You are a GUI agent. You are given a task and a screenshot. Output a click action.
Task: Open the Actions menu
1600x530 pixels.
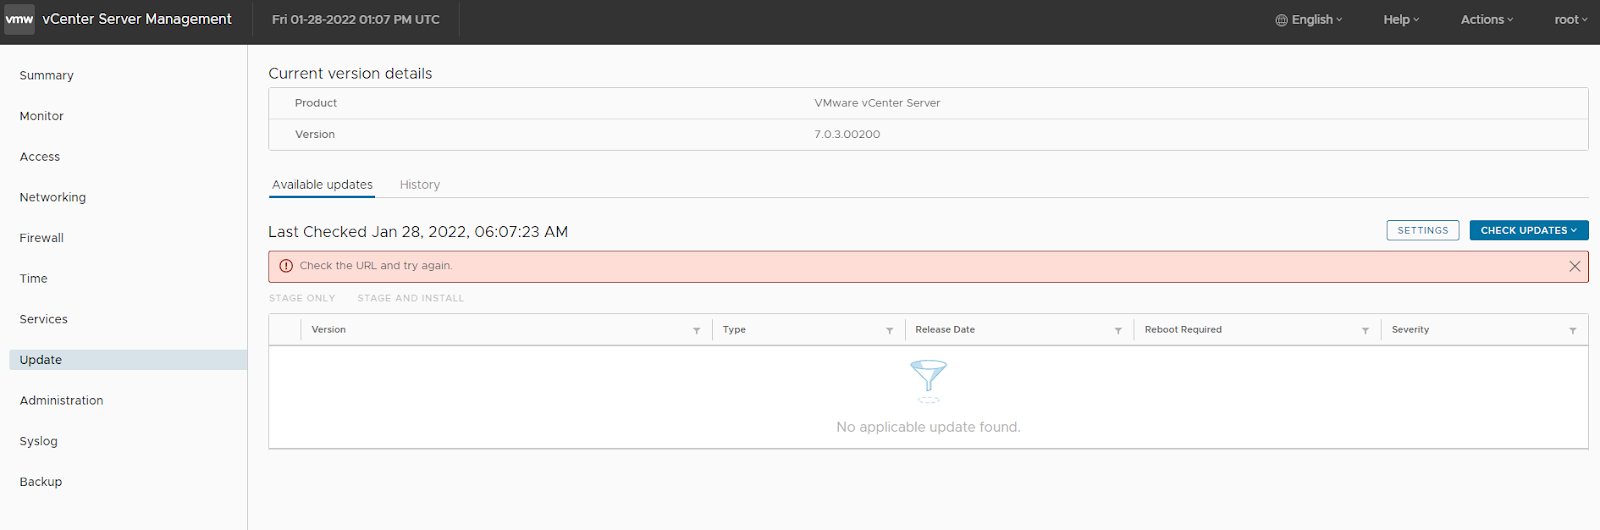click(1487, 20)
